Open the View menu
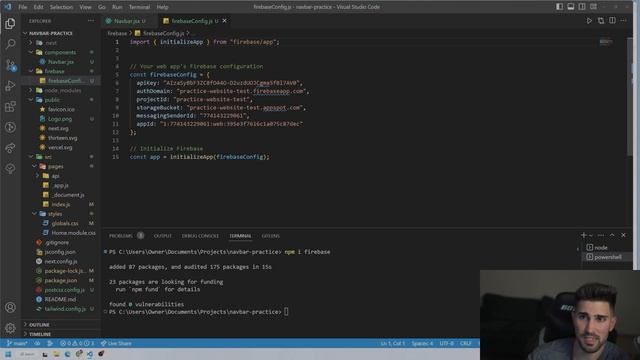The height and width of the screenshot is (360, 640). (85, 7)
